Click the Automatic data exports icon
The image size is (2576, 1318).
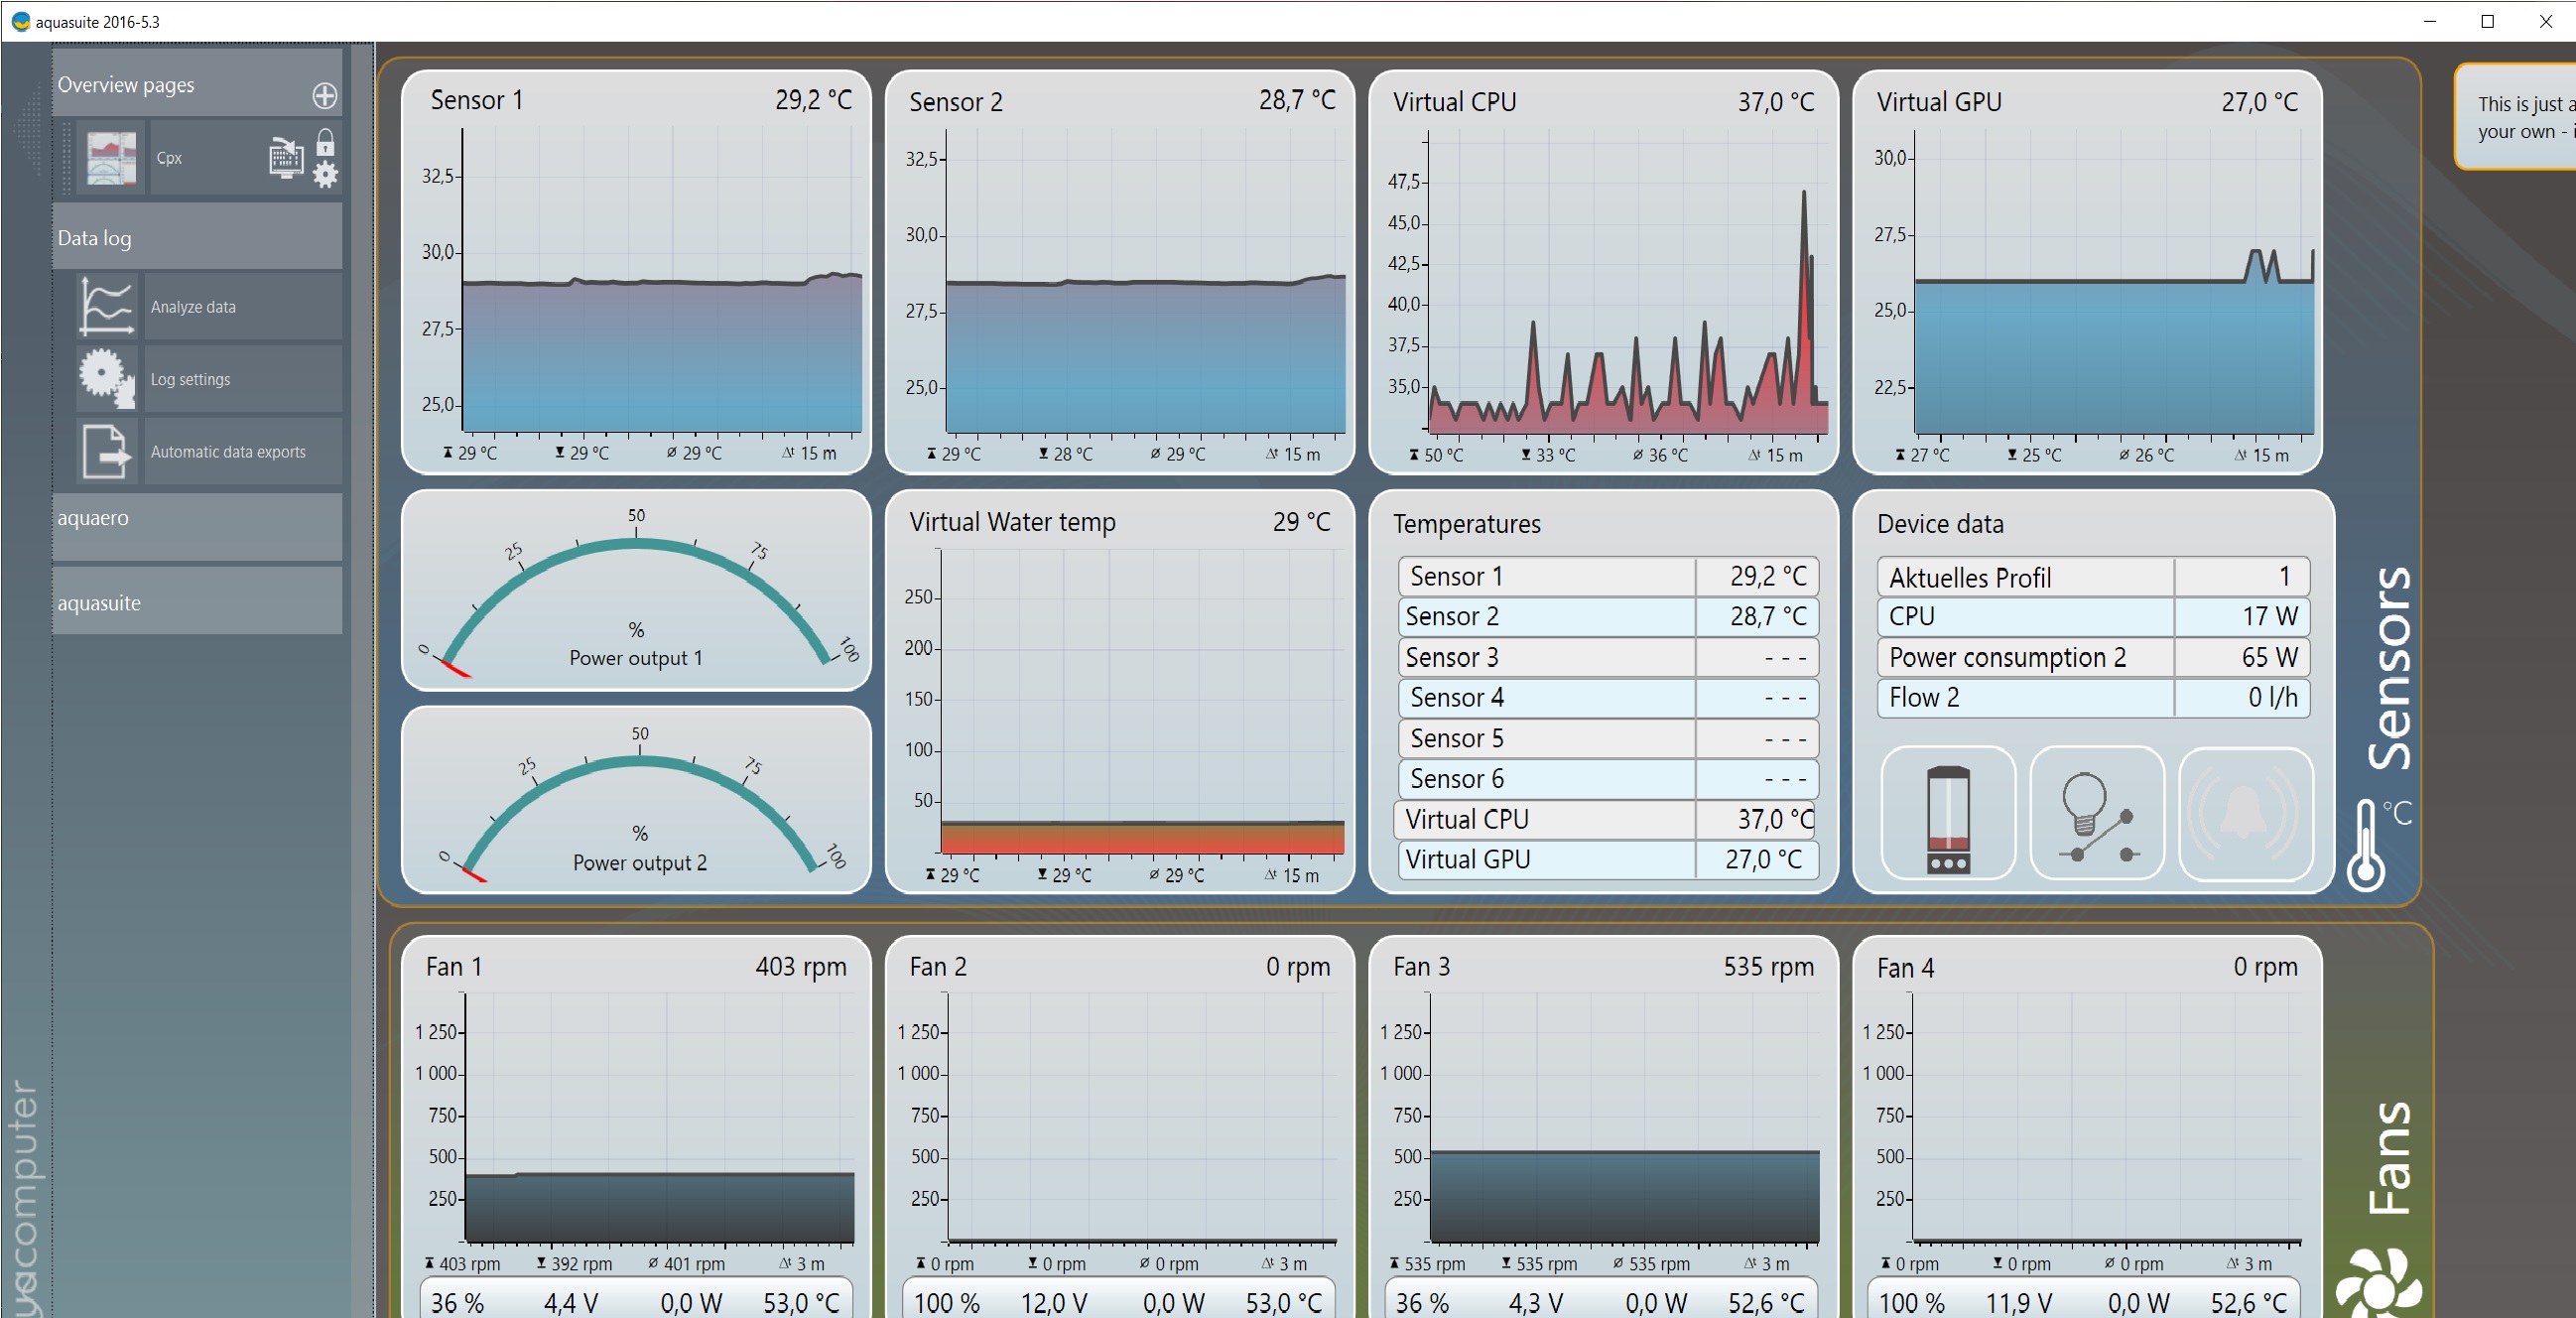click(106, 452)
